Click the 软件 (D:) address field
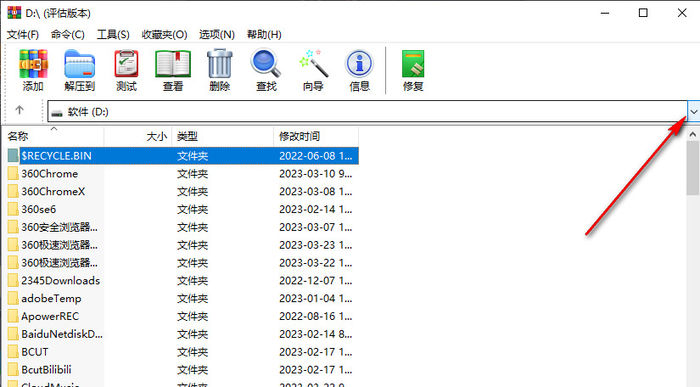 [367, 112]
